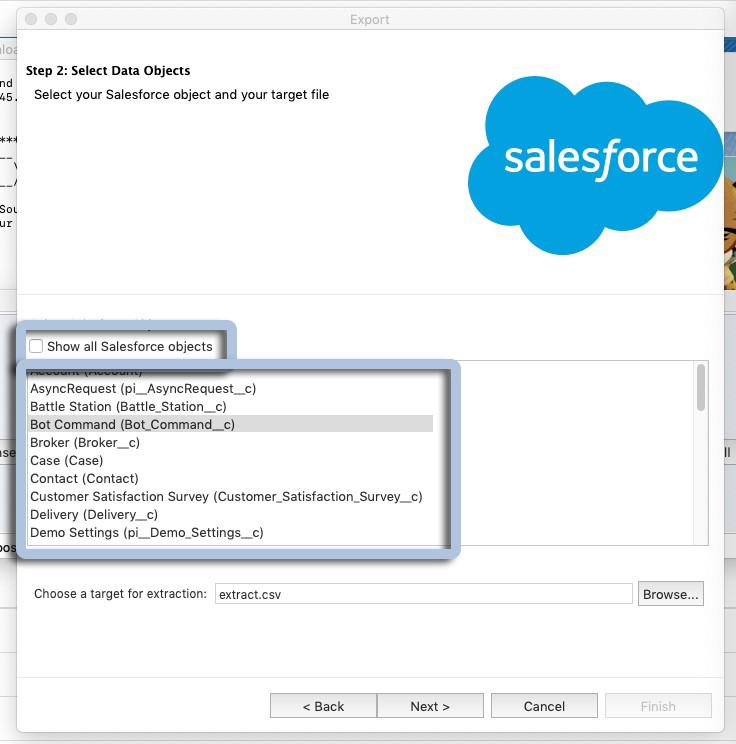Click the extraction target file field

[423, 594]
